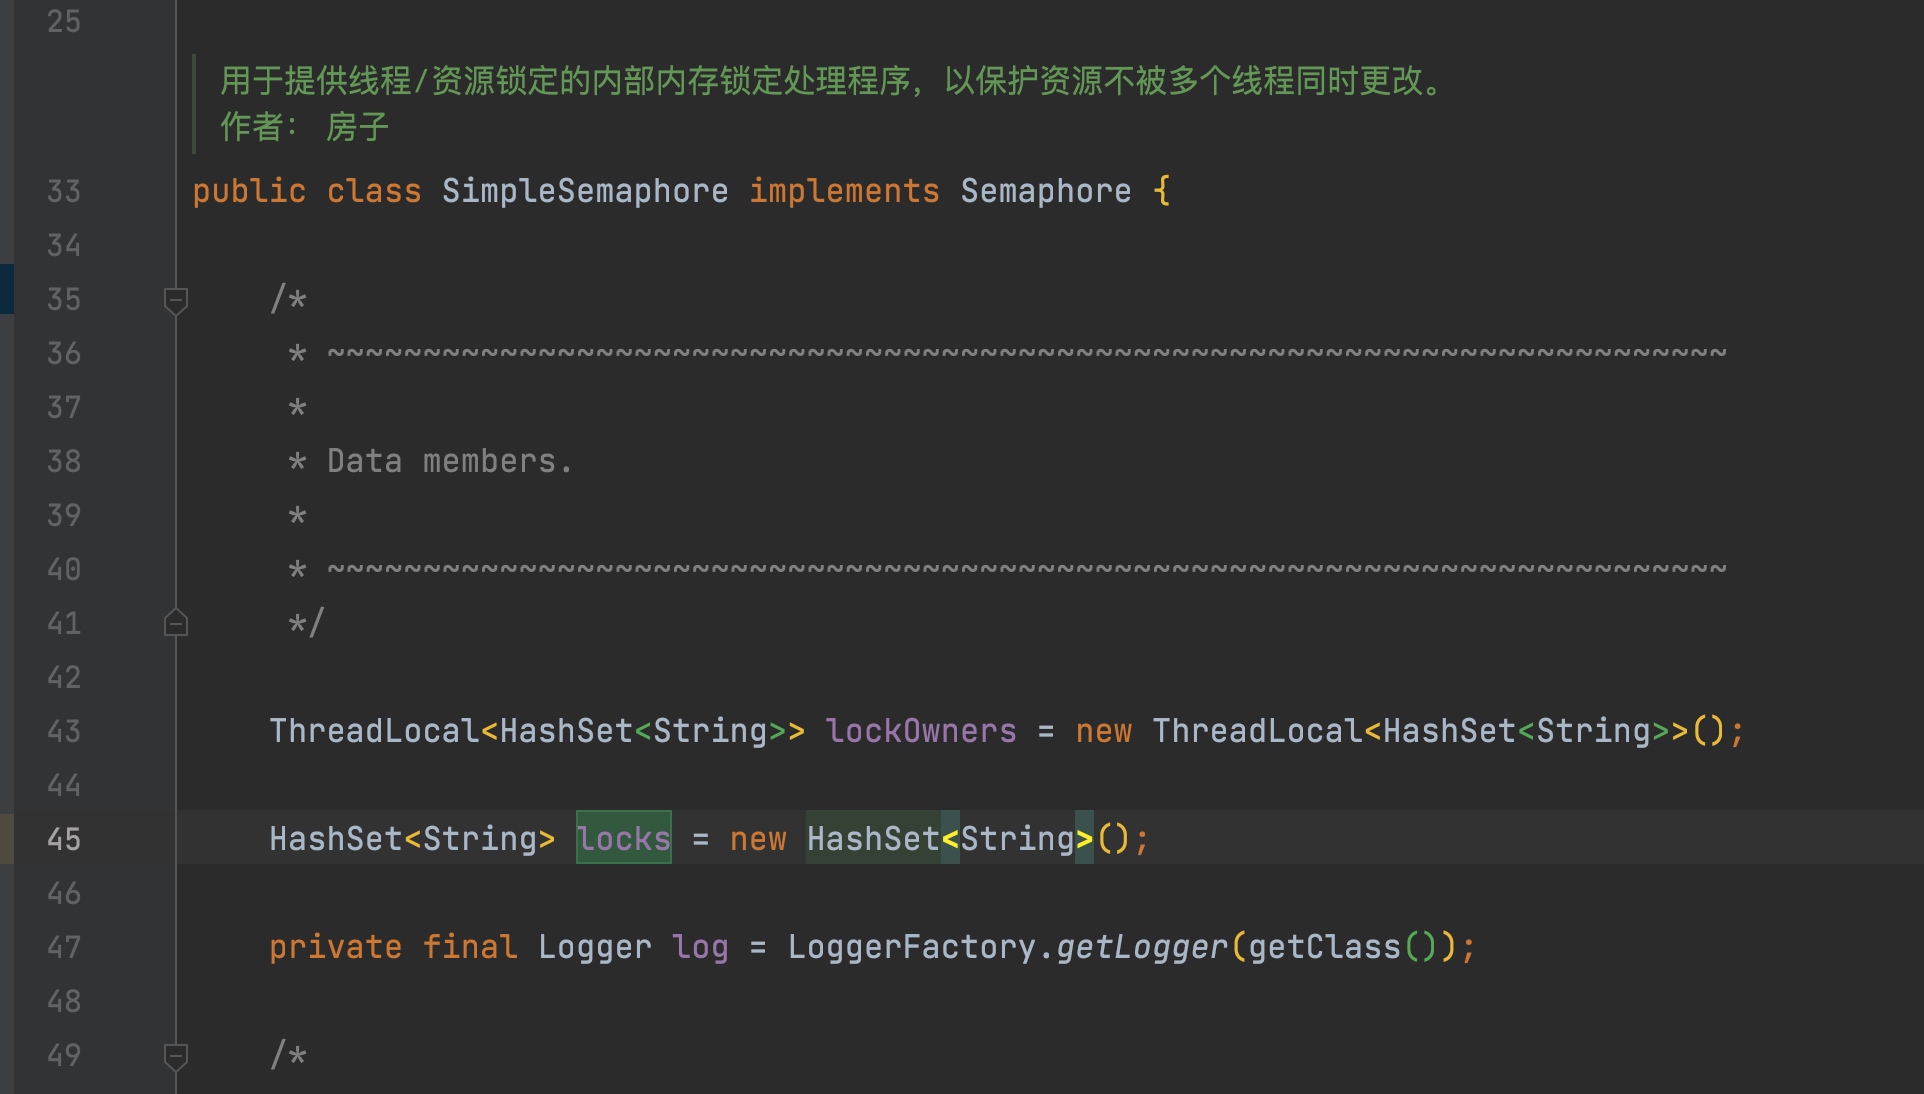Click the getLogger method call
The image size is (1924, 1094).
(x=1141, y=947)
